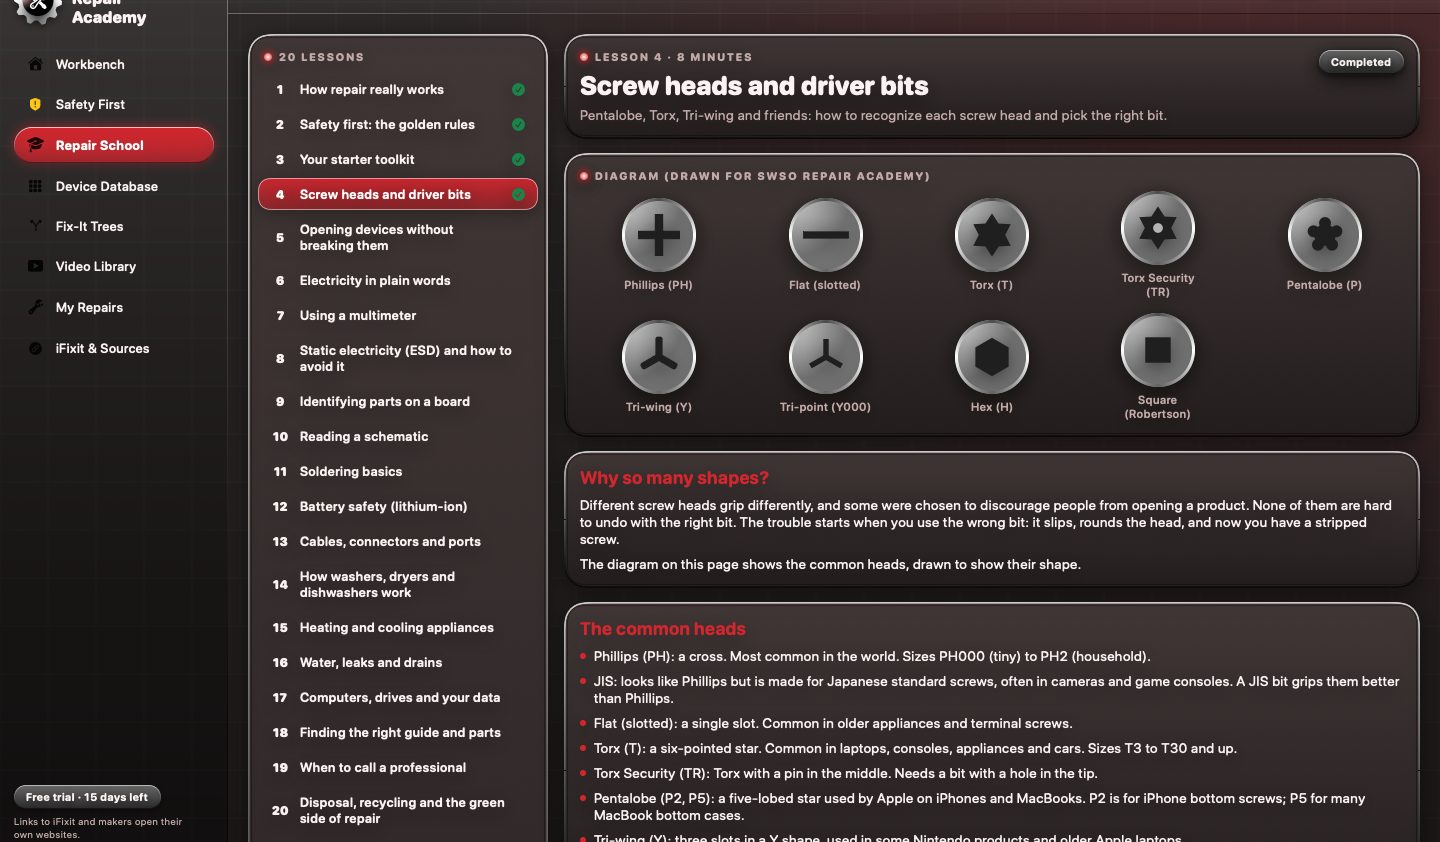Click the Tri-point (Y000) screw head icon

825,357
